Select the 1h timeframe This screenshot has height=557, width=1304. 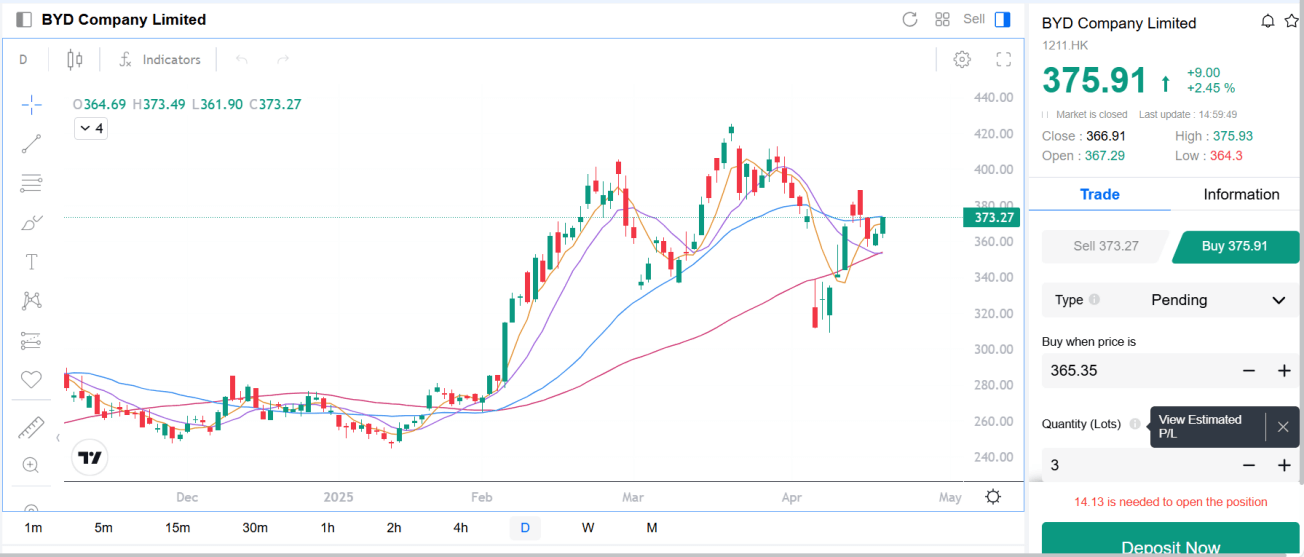(327, 528)
